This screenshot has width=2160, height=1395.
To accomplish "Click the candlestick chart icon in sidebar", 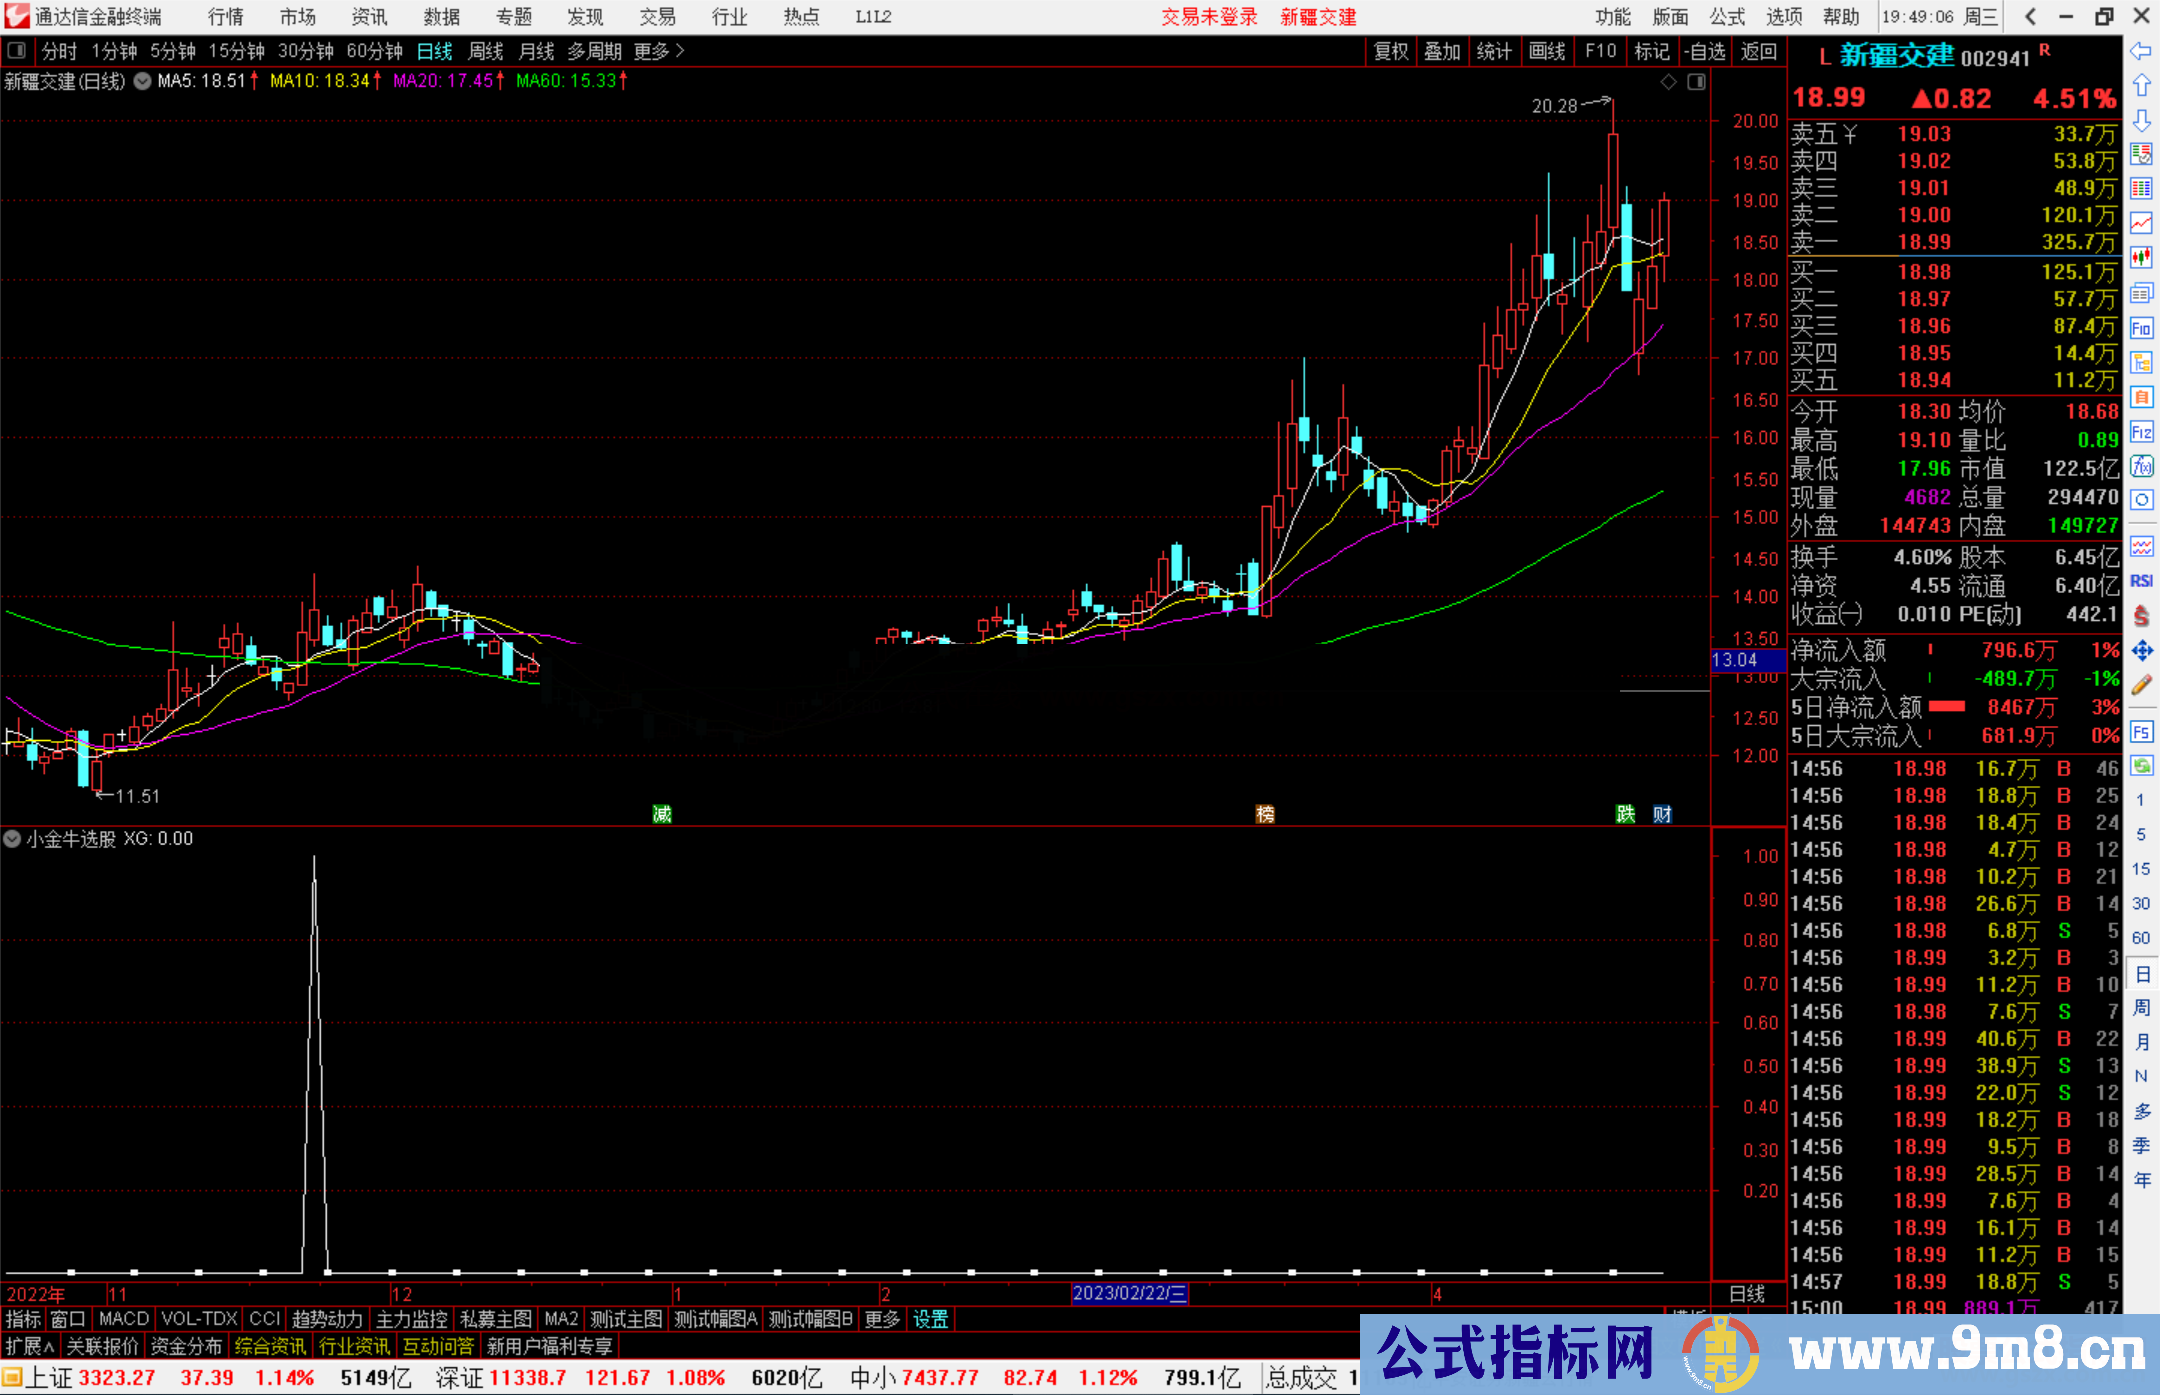I will [2141, 258].
